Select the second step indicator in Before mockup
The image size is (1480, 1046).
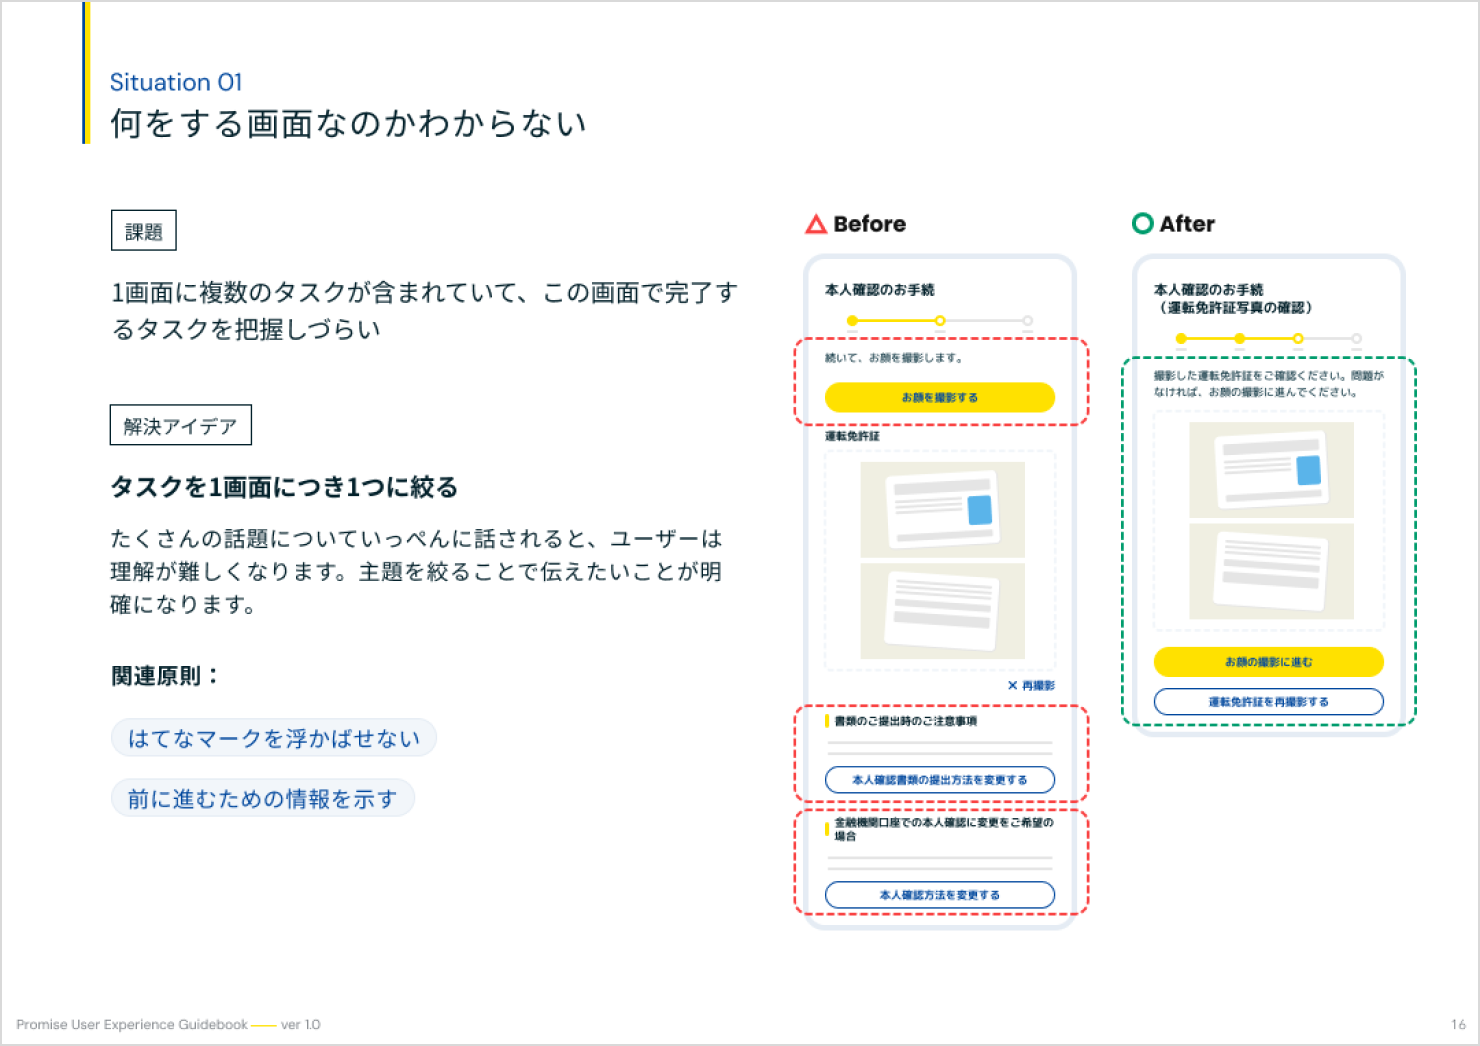point(940,320)
